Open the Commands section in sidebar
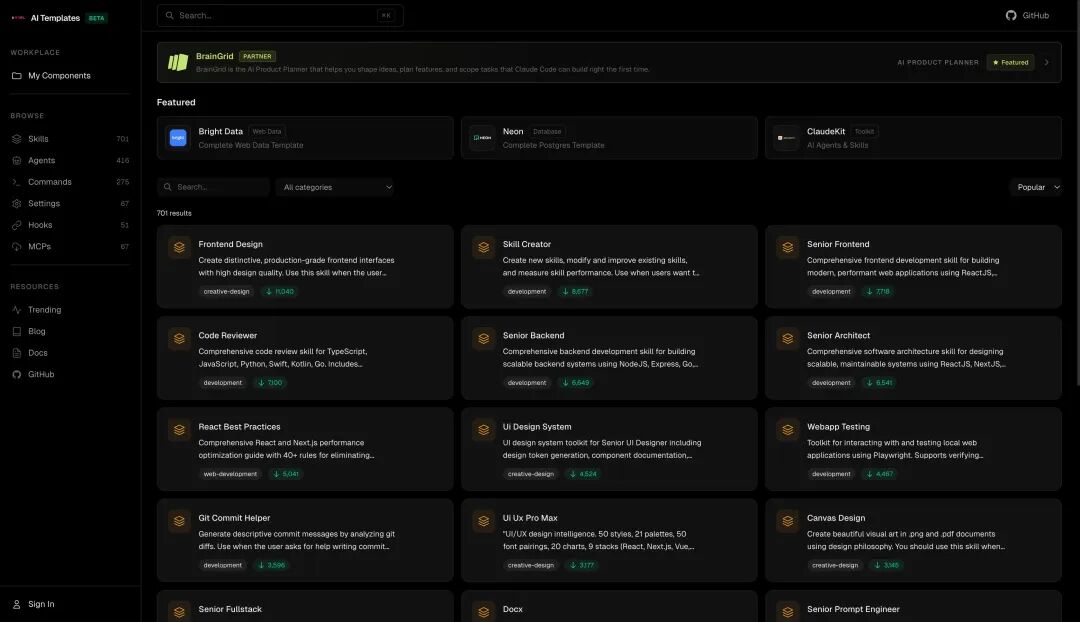The height and width of the screenshot is (622, 1080). coord(50,182)
